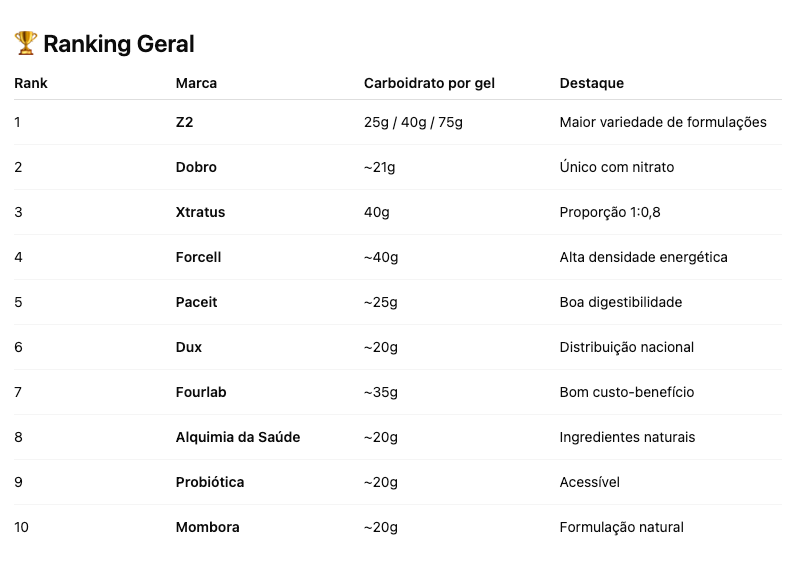794x585 pixels.
Task: Click the Destaque column header
Action: pos(591,83)
